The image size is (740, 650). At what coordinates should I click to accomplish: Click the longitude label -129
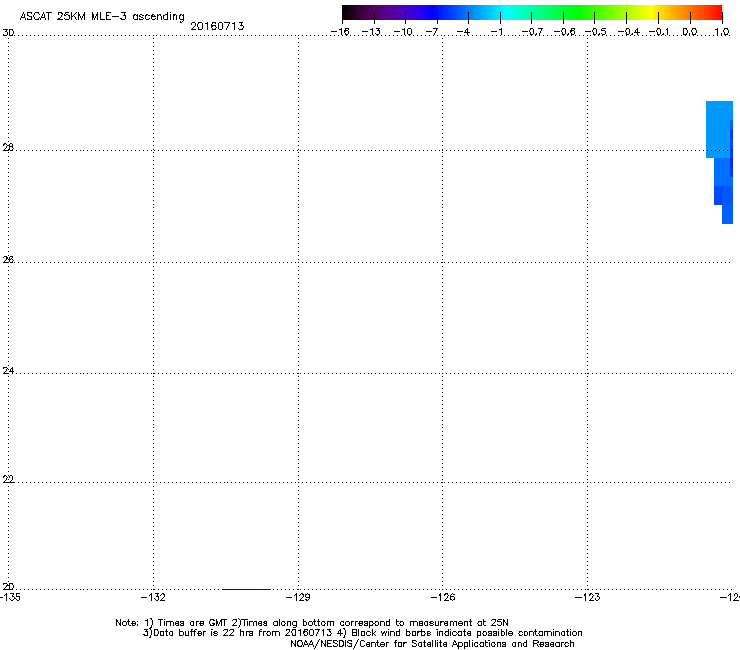298,597
